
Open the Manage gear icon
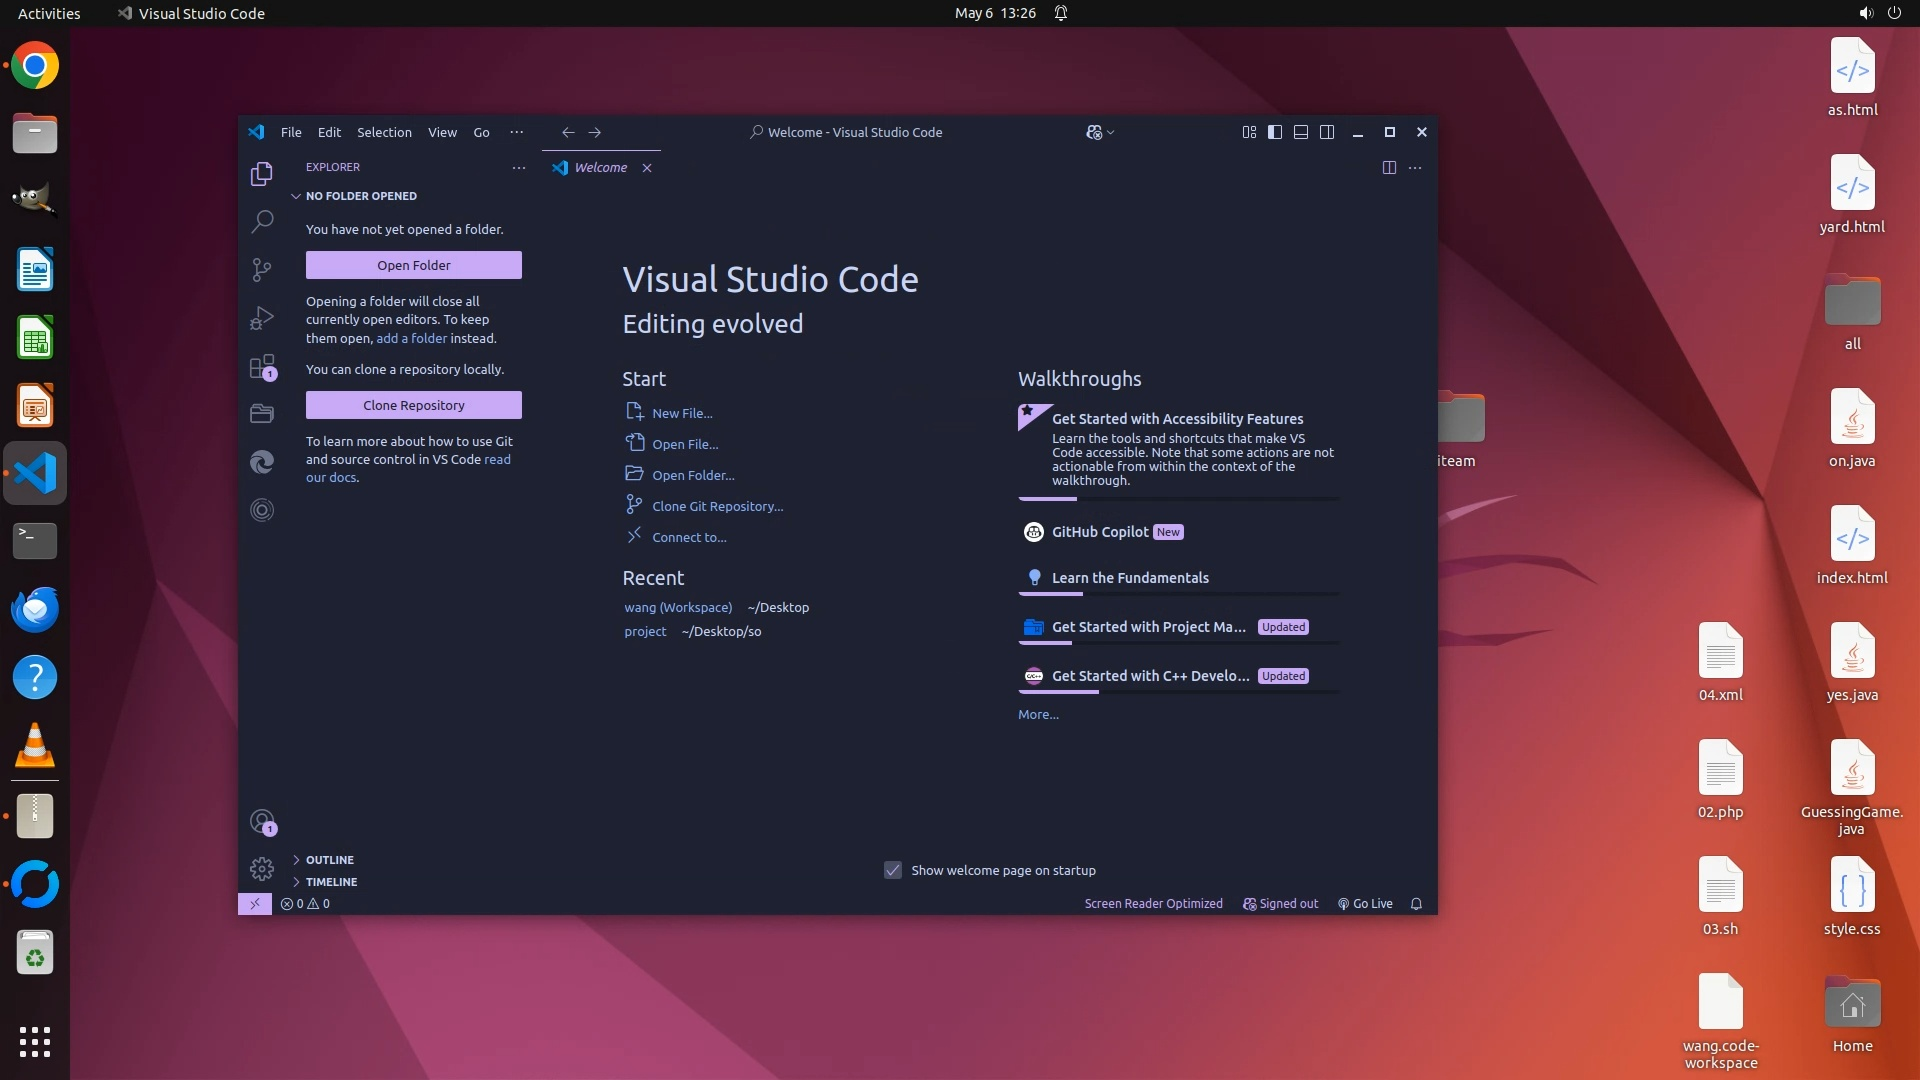[x=262, y=869]
